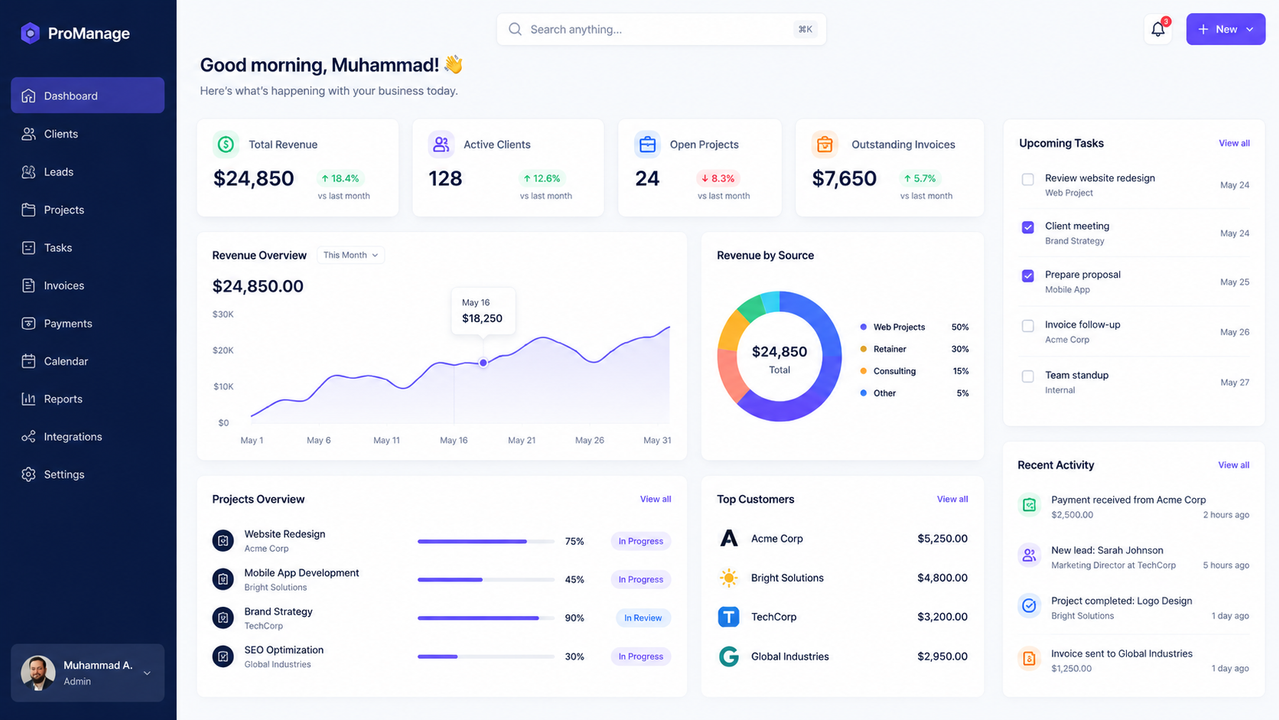Screen dimensions: 1279x720
Task: Open the Invoices sidebar item
Action: pyautogui.click(x=88, y=286)
